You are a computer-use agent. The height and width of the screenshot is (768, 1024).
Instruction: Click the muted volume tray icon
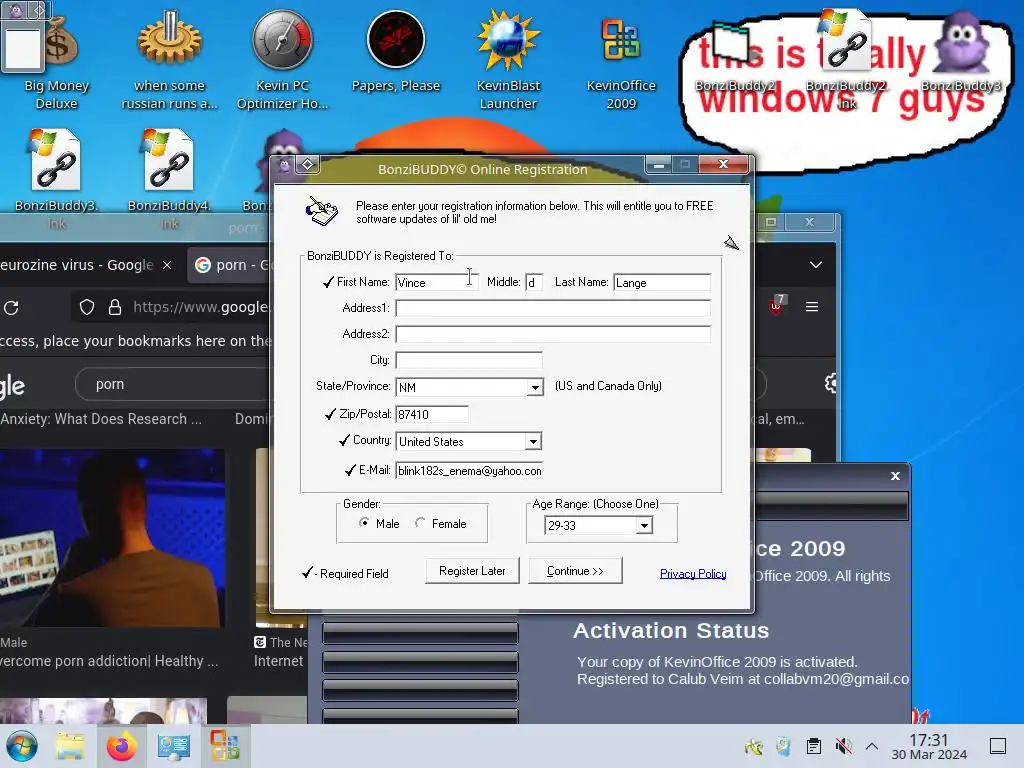tap(843, 746)
